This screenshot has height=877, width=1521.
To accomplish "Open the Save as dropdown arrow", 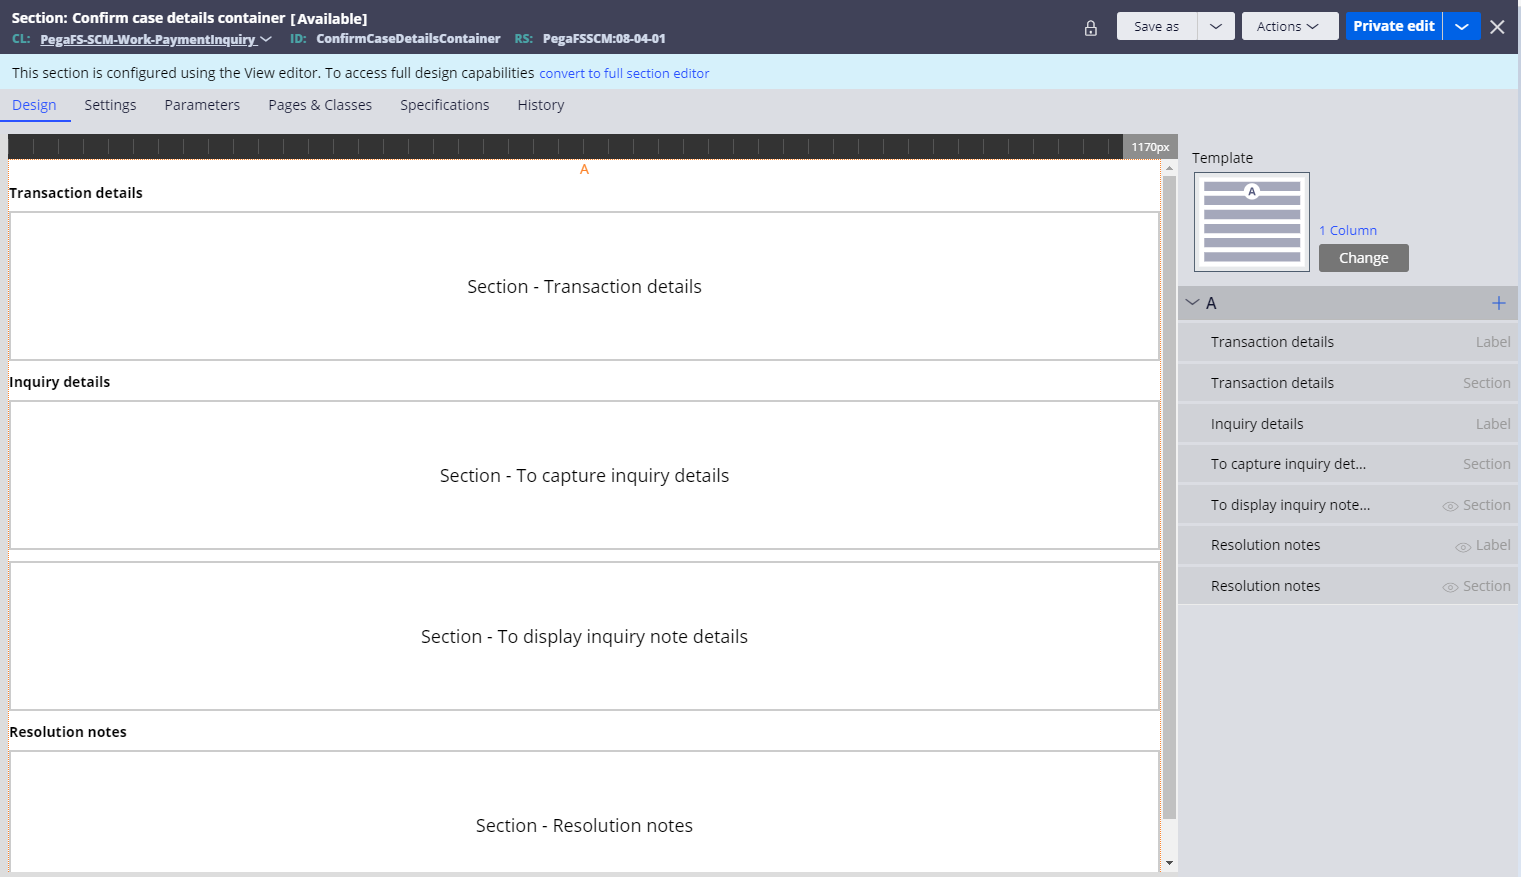I will (1215, 27).
